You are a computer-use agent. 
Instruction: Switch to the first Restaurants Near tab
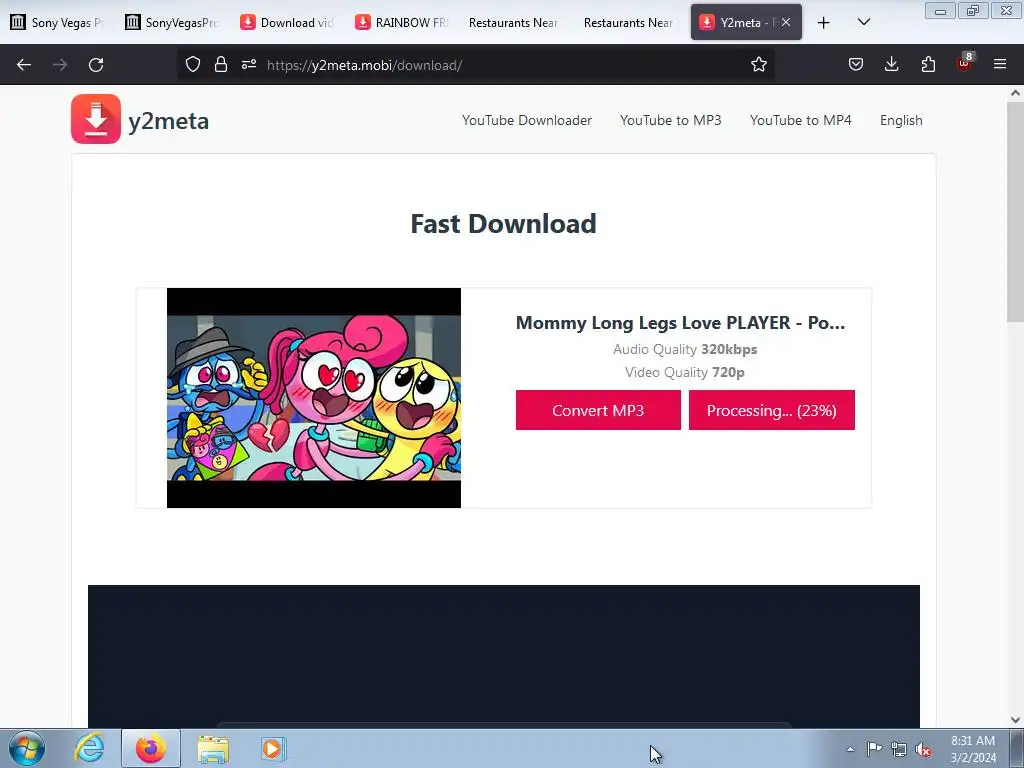coord(513,22)
